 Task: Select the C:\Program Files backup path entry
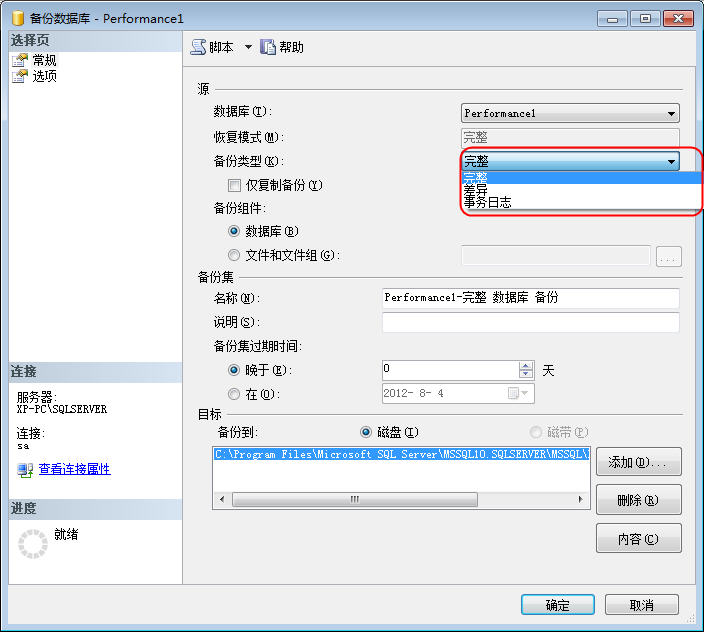tap(401, 454)
